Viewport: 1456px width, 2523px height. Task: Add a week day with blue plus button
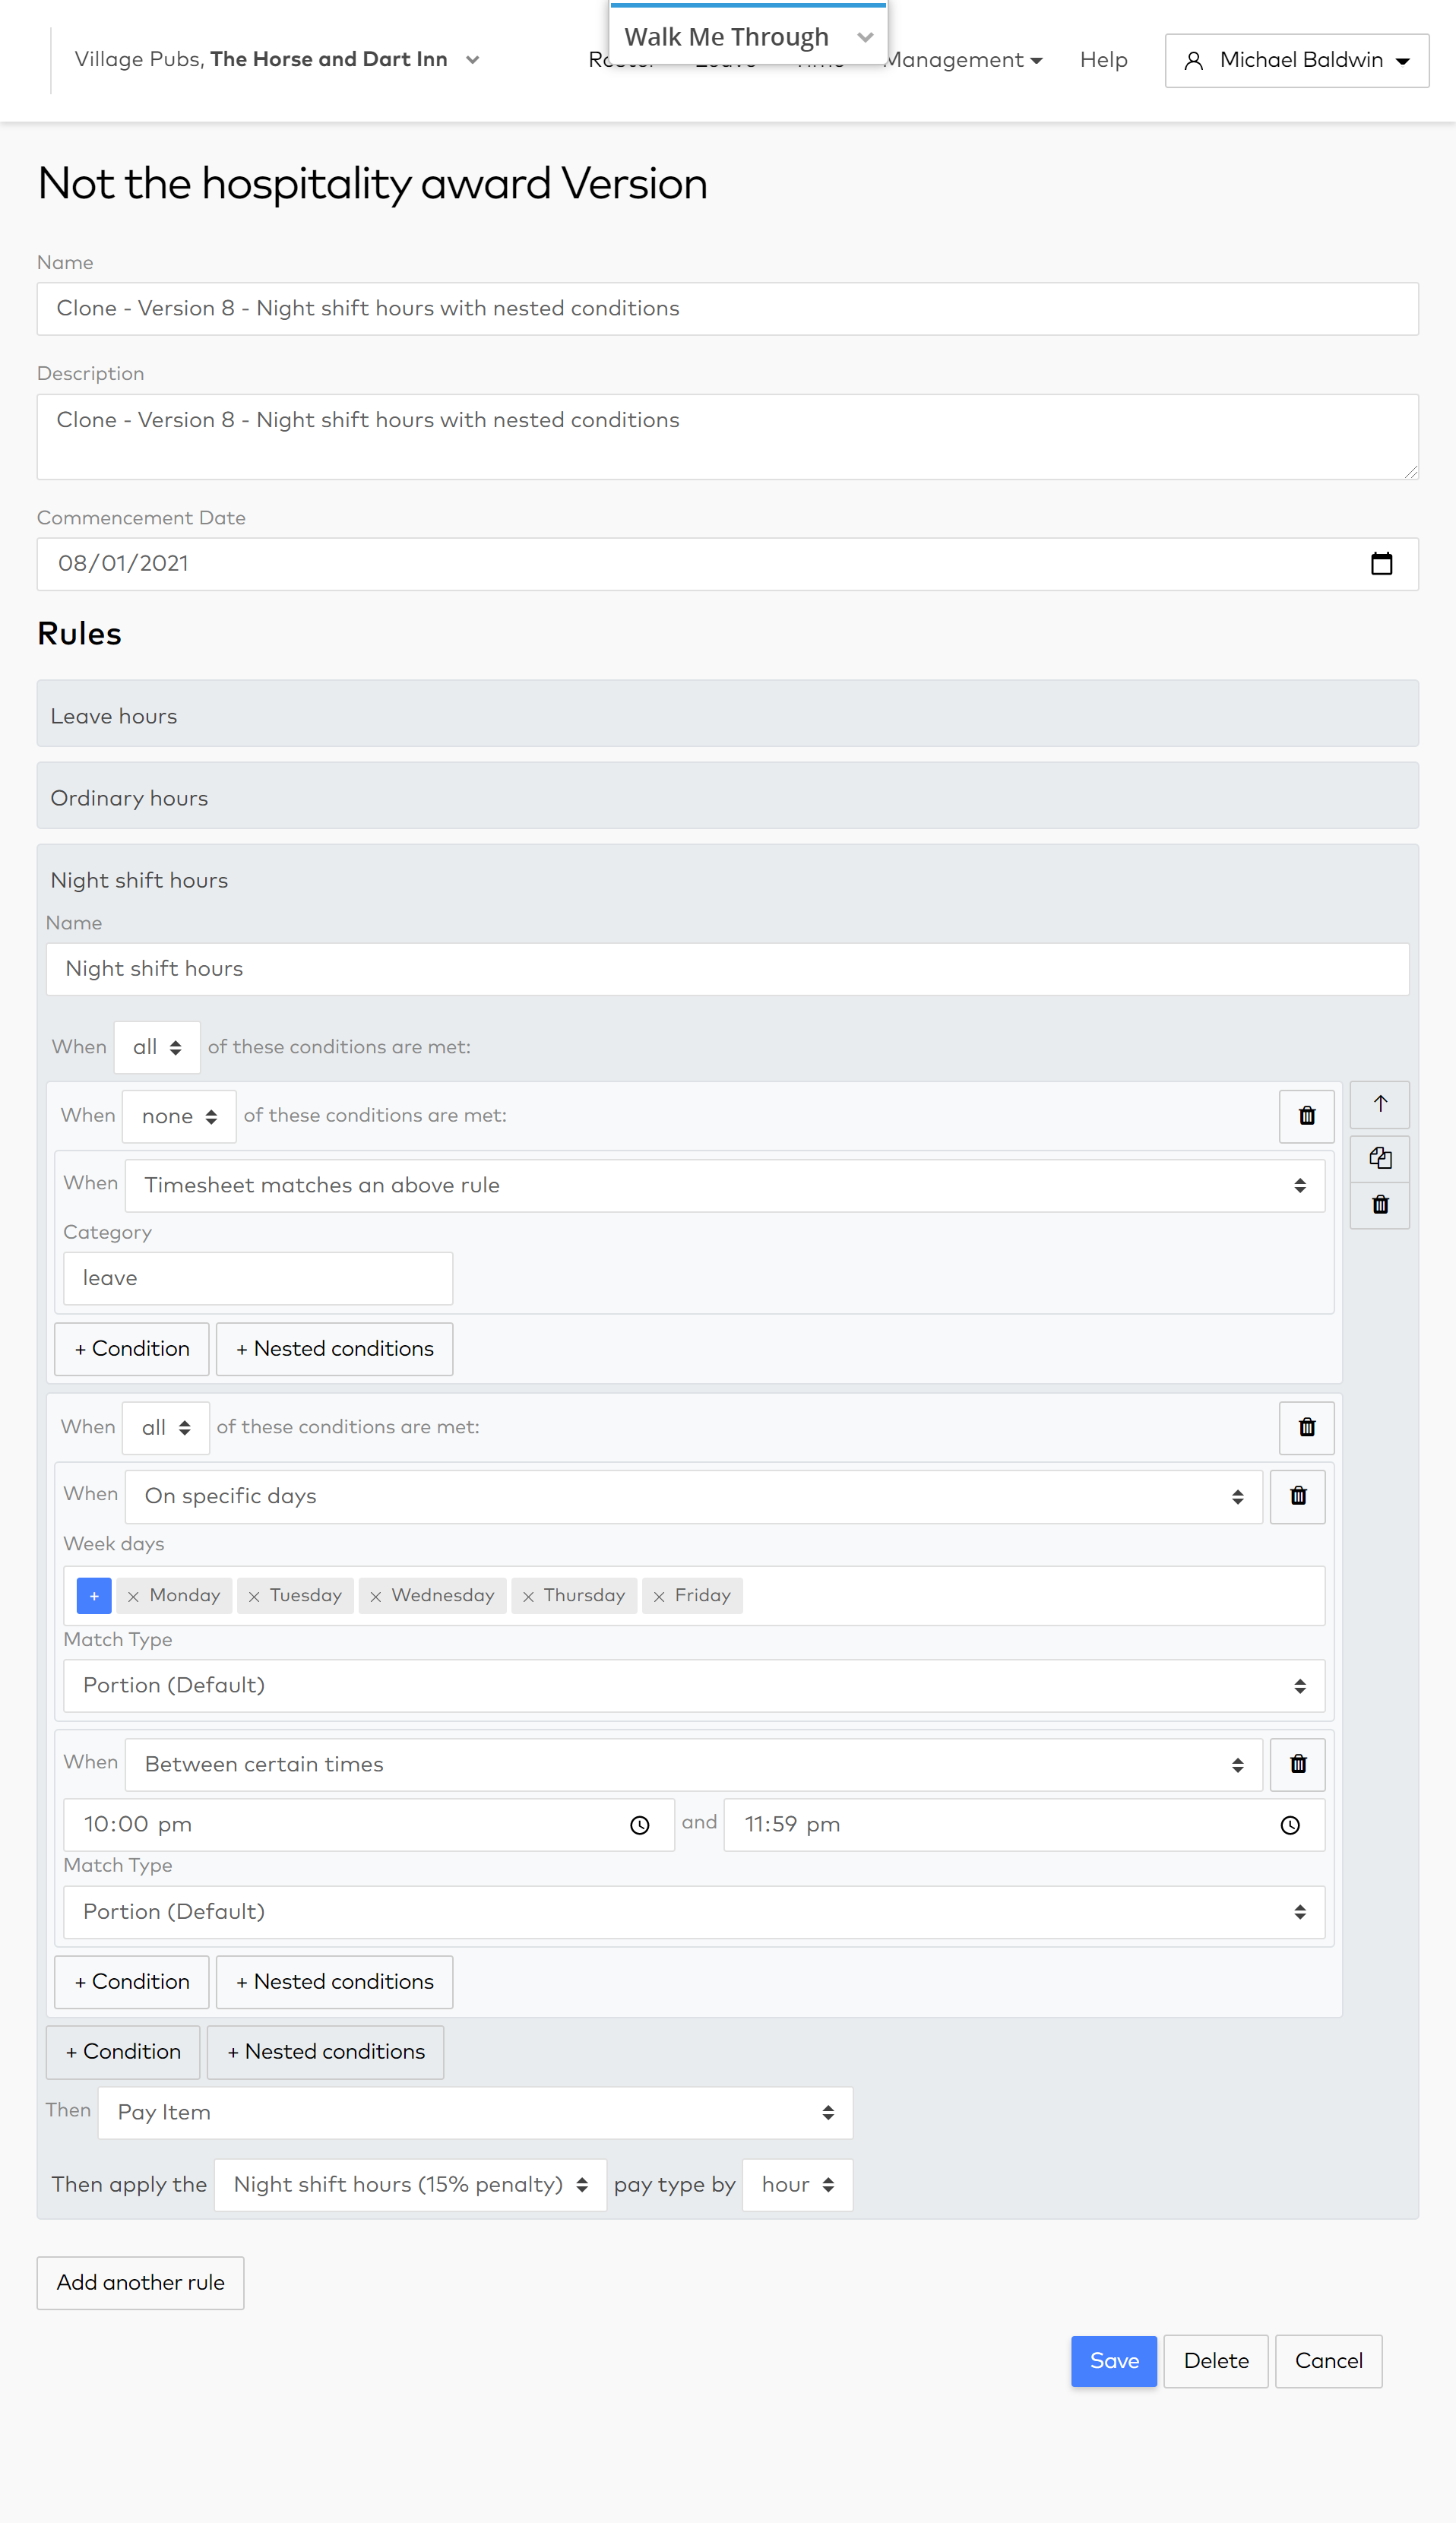(94, 1596)
